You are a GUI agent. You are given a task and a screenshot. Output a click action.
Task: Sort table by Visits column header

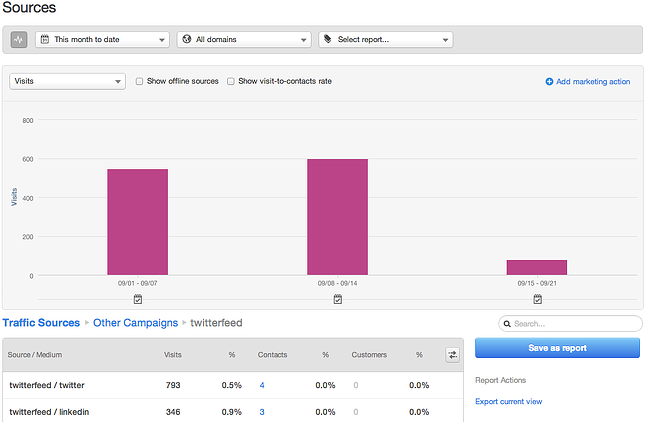(173, 354)
